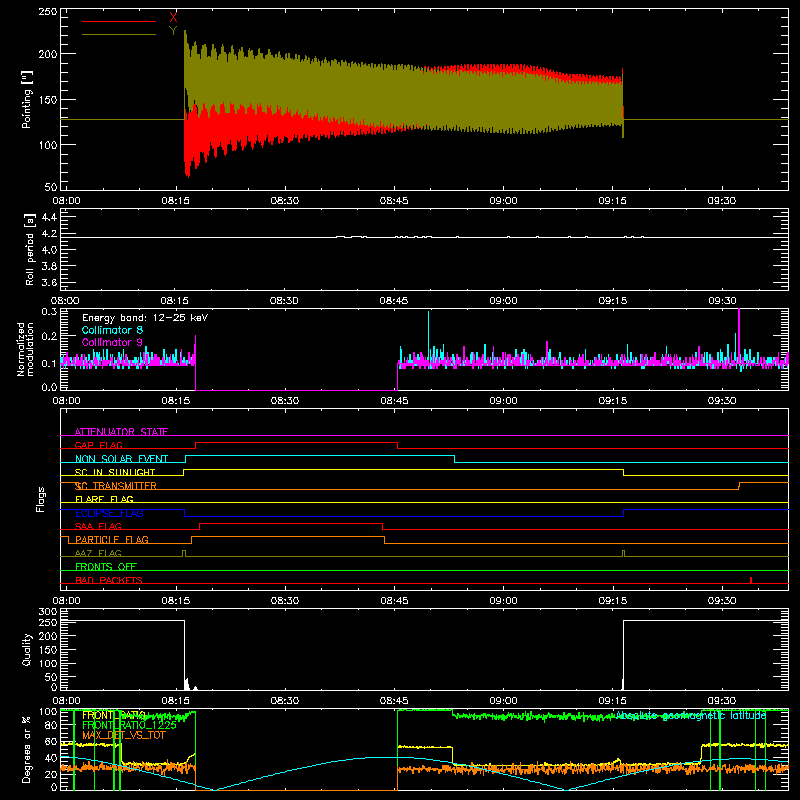
Task: Click the olive Y legend line
Action: [x=119, y=35]
